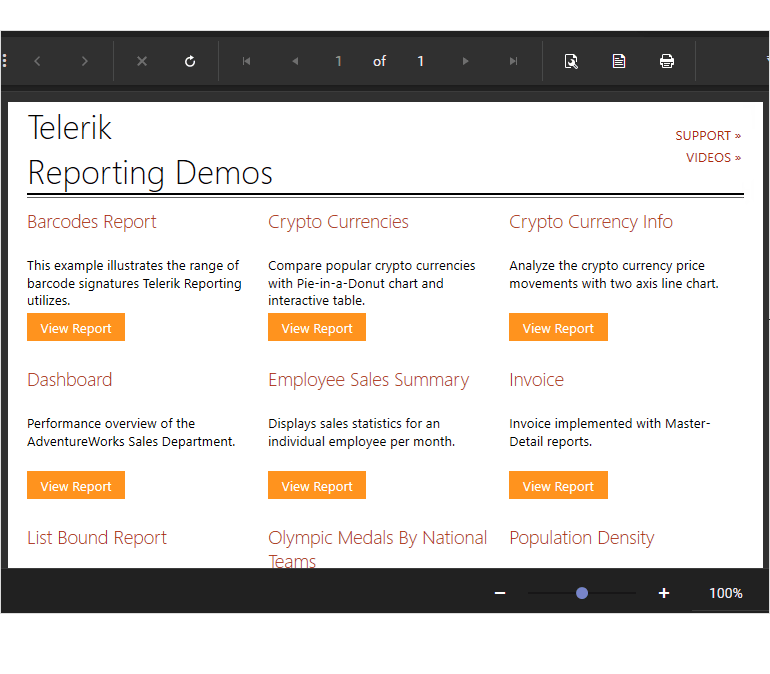This screenshot has width=770, height=674.
Task: Open the export document icon
Action: coord(619,61)
